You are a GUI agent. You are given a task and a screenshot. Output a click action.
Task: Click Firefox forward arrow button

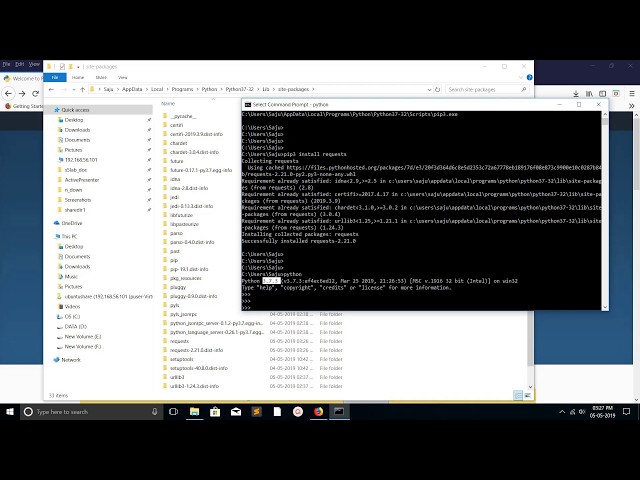pyautogui.click(x=22, y=93)
